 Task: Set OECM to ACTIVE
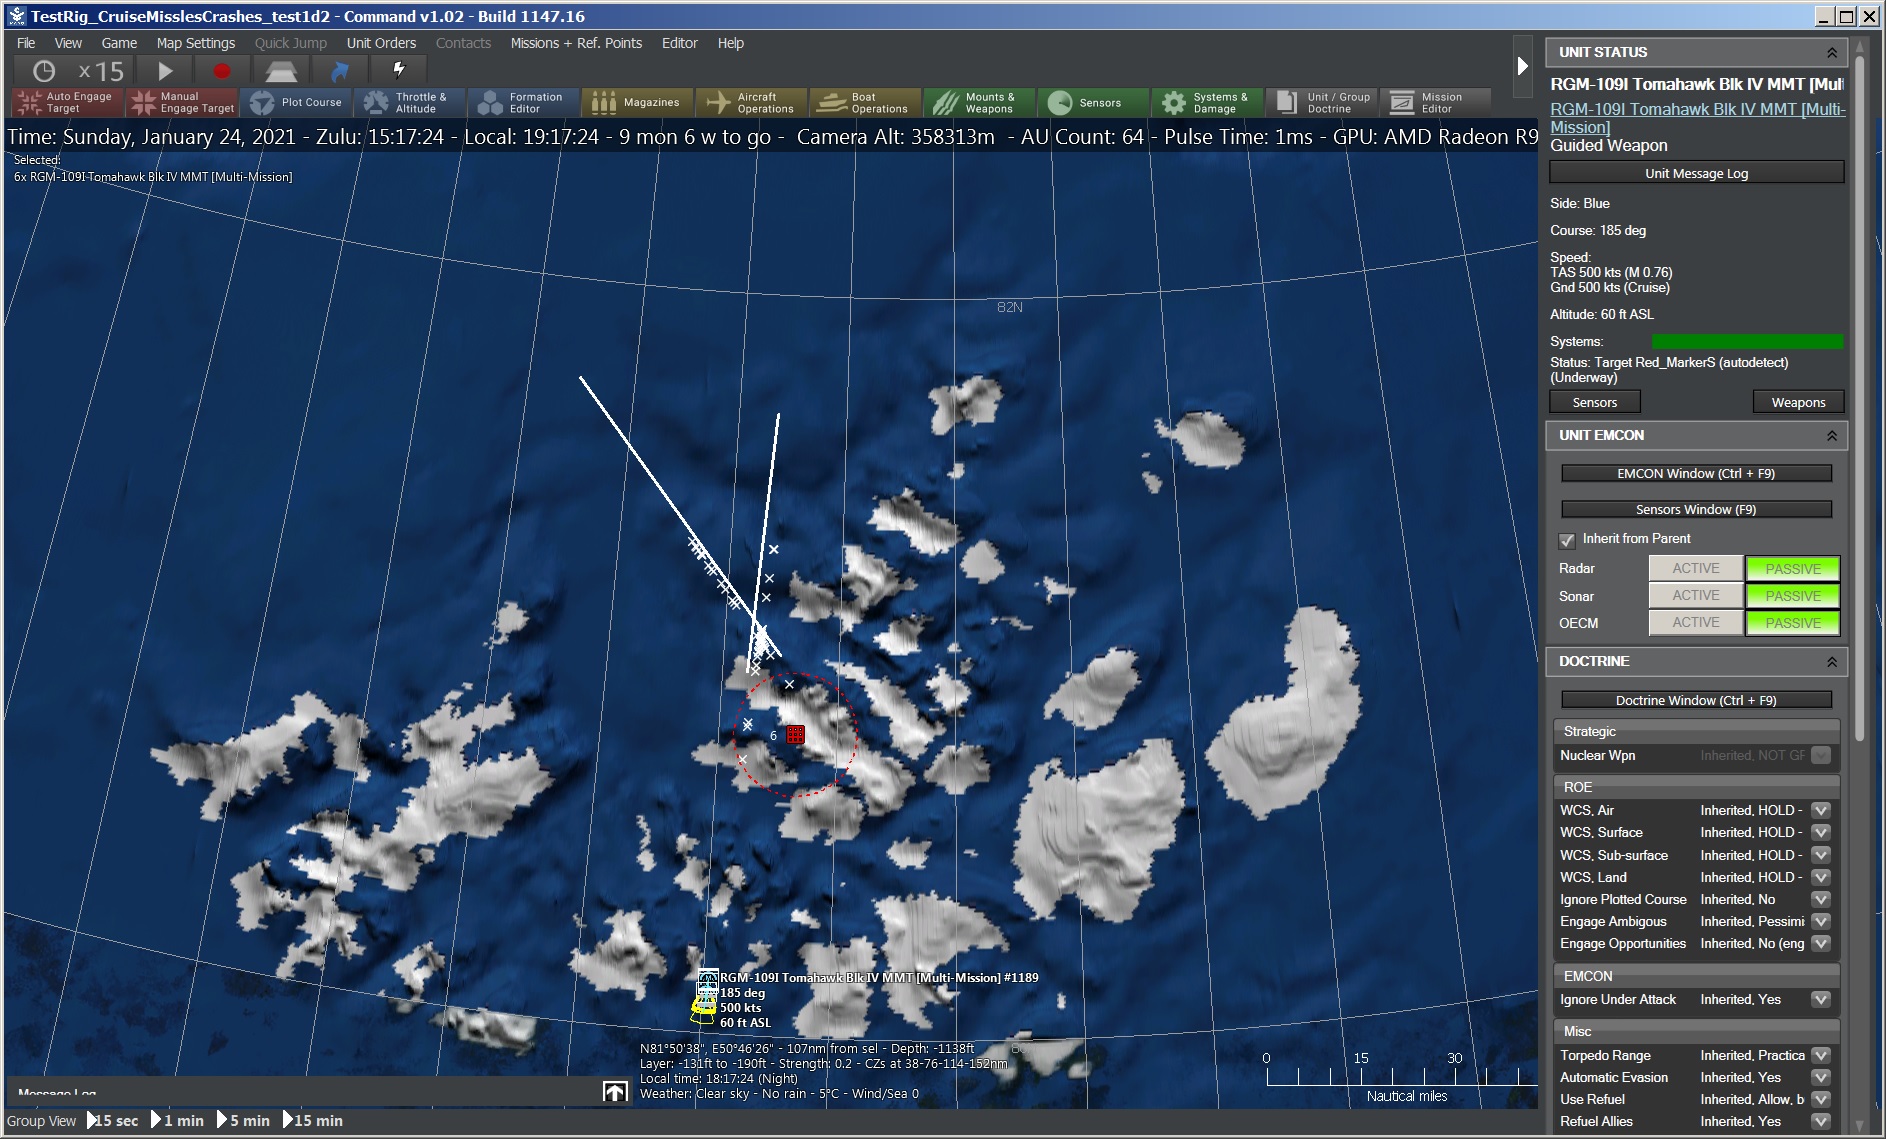click(x=1695, y=622)
